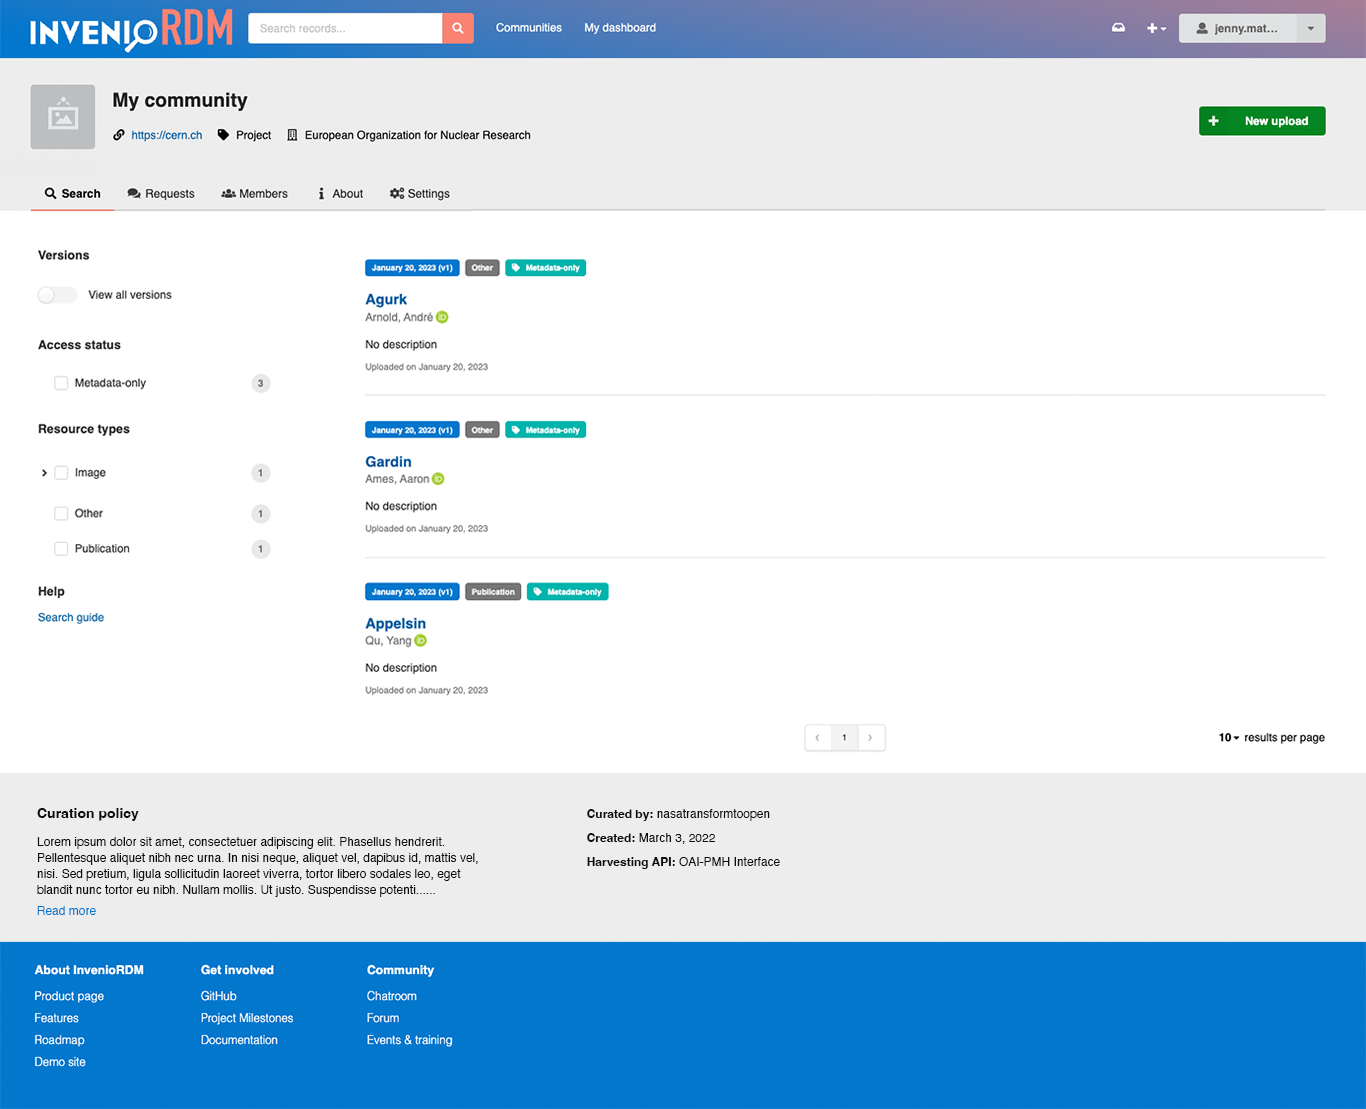The image size is (1366, 1109).
Task: Click the Project tag icon
Action: 225,134
